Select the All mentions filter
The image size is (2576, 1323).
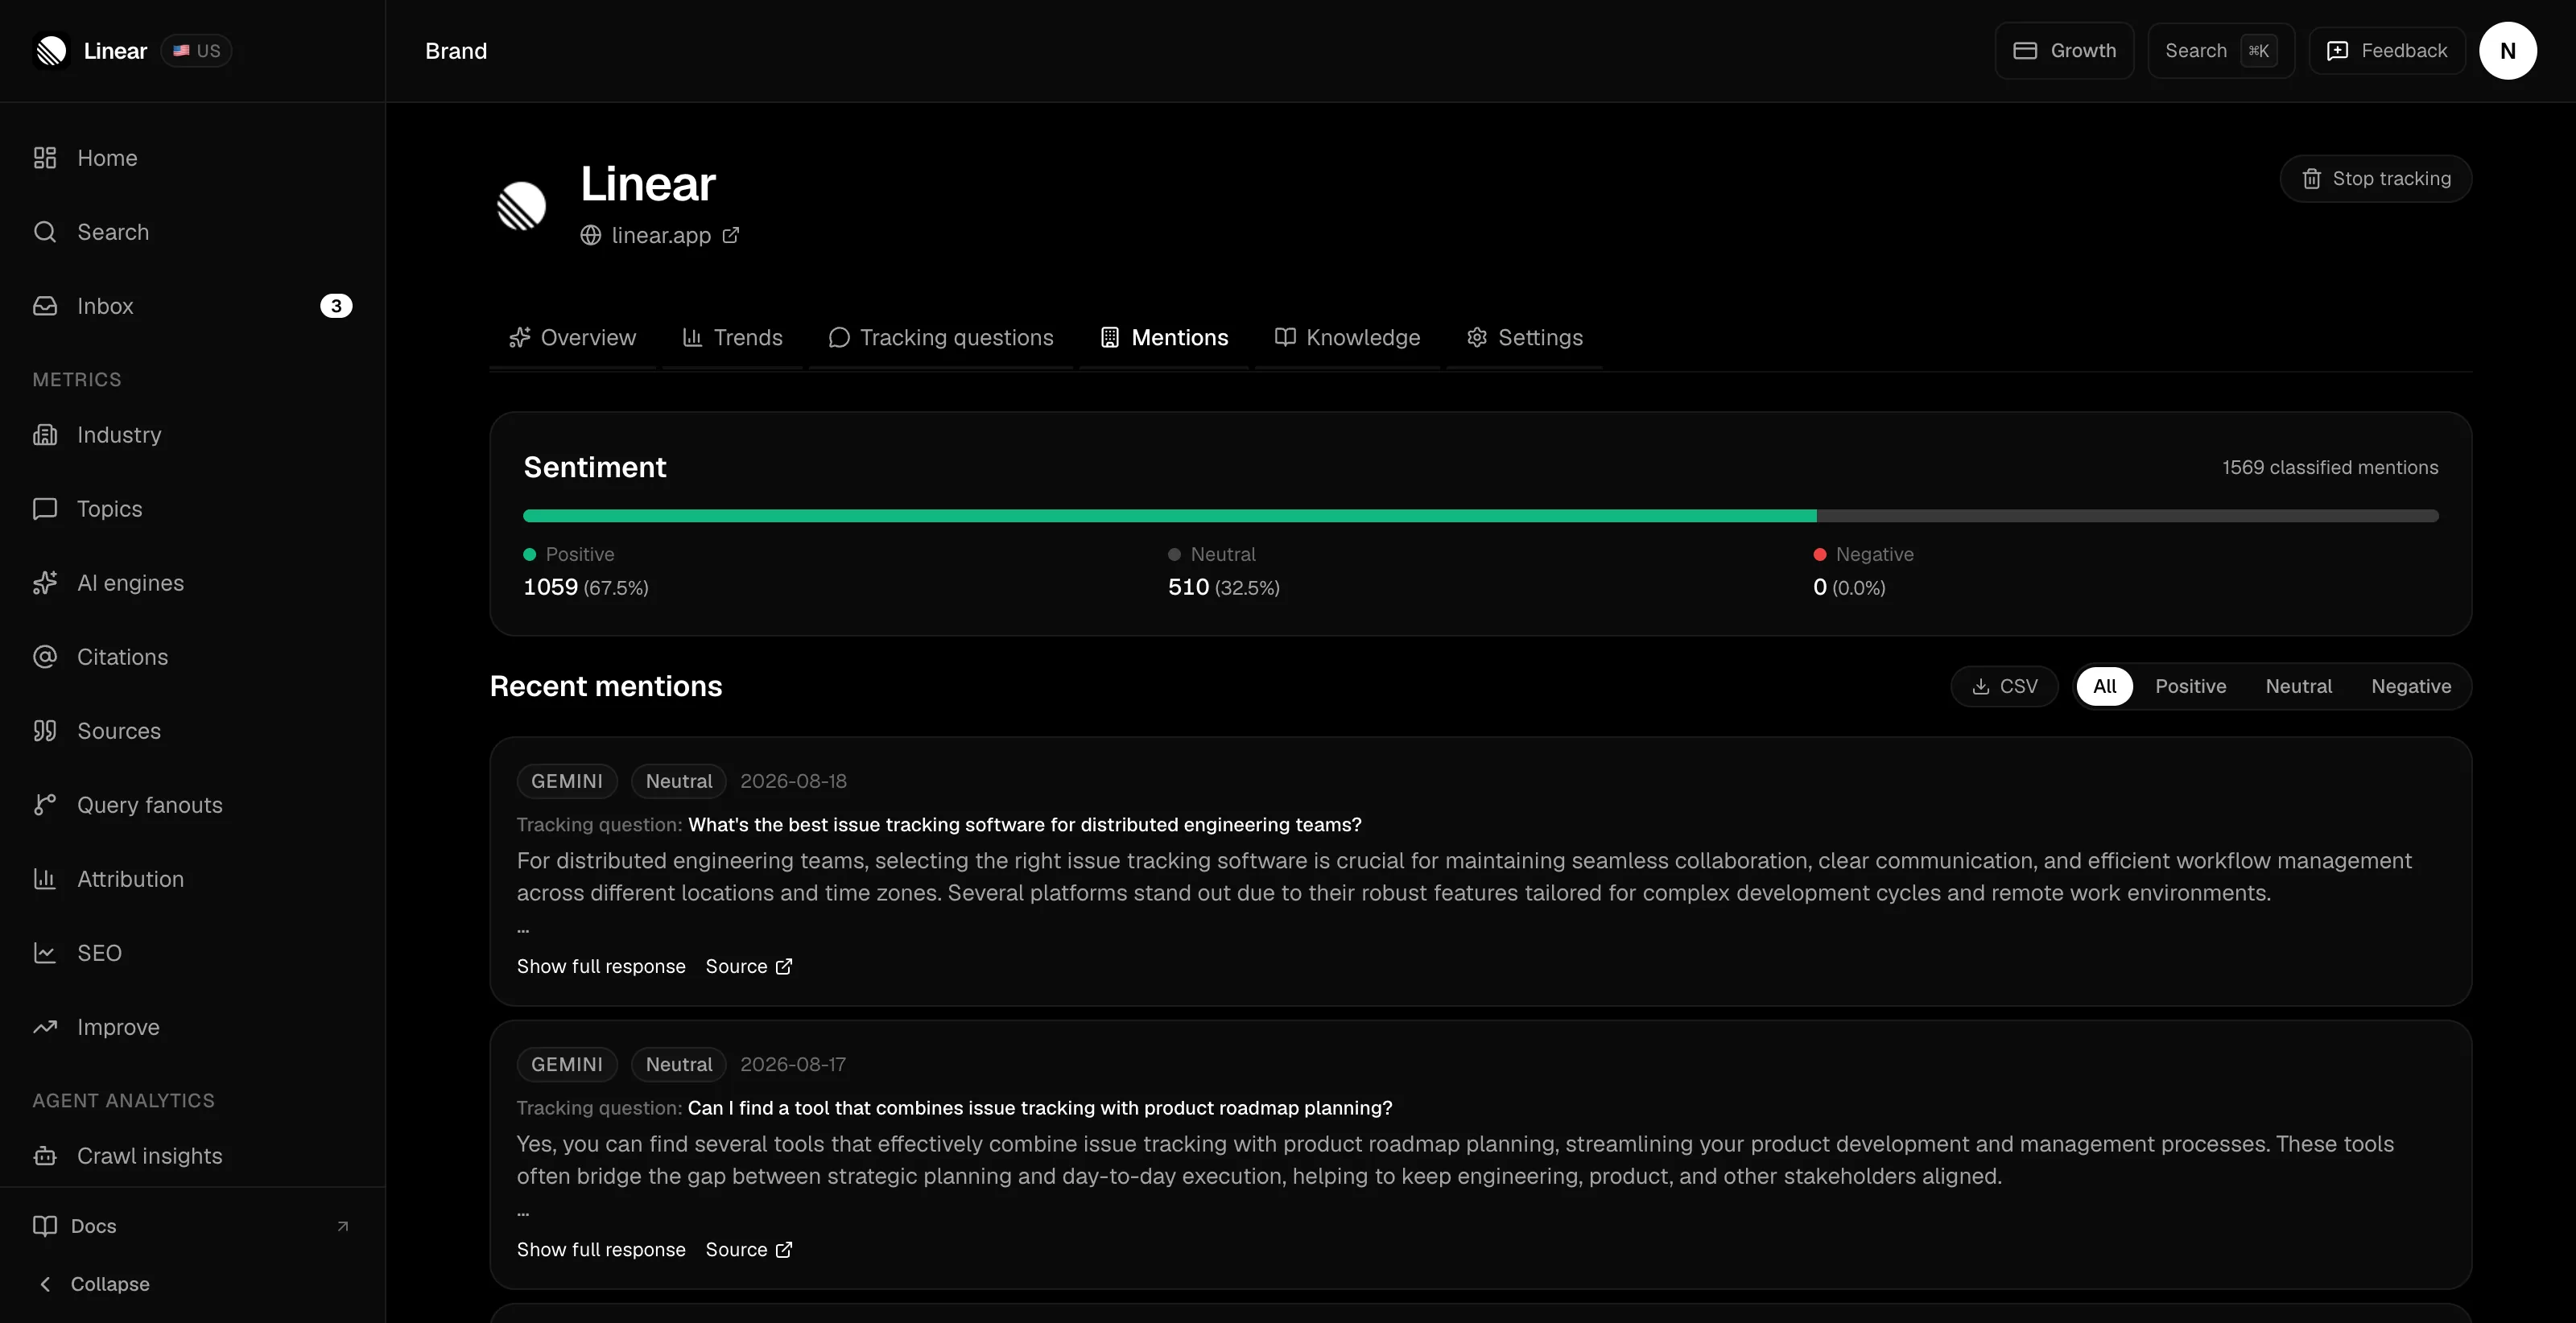2105,686
